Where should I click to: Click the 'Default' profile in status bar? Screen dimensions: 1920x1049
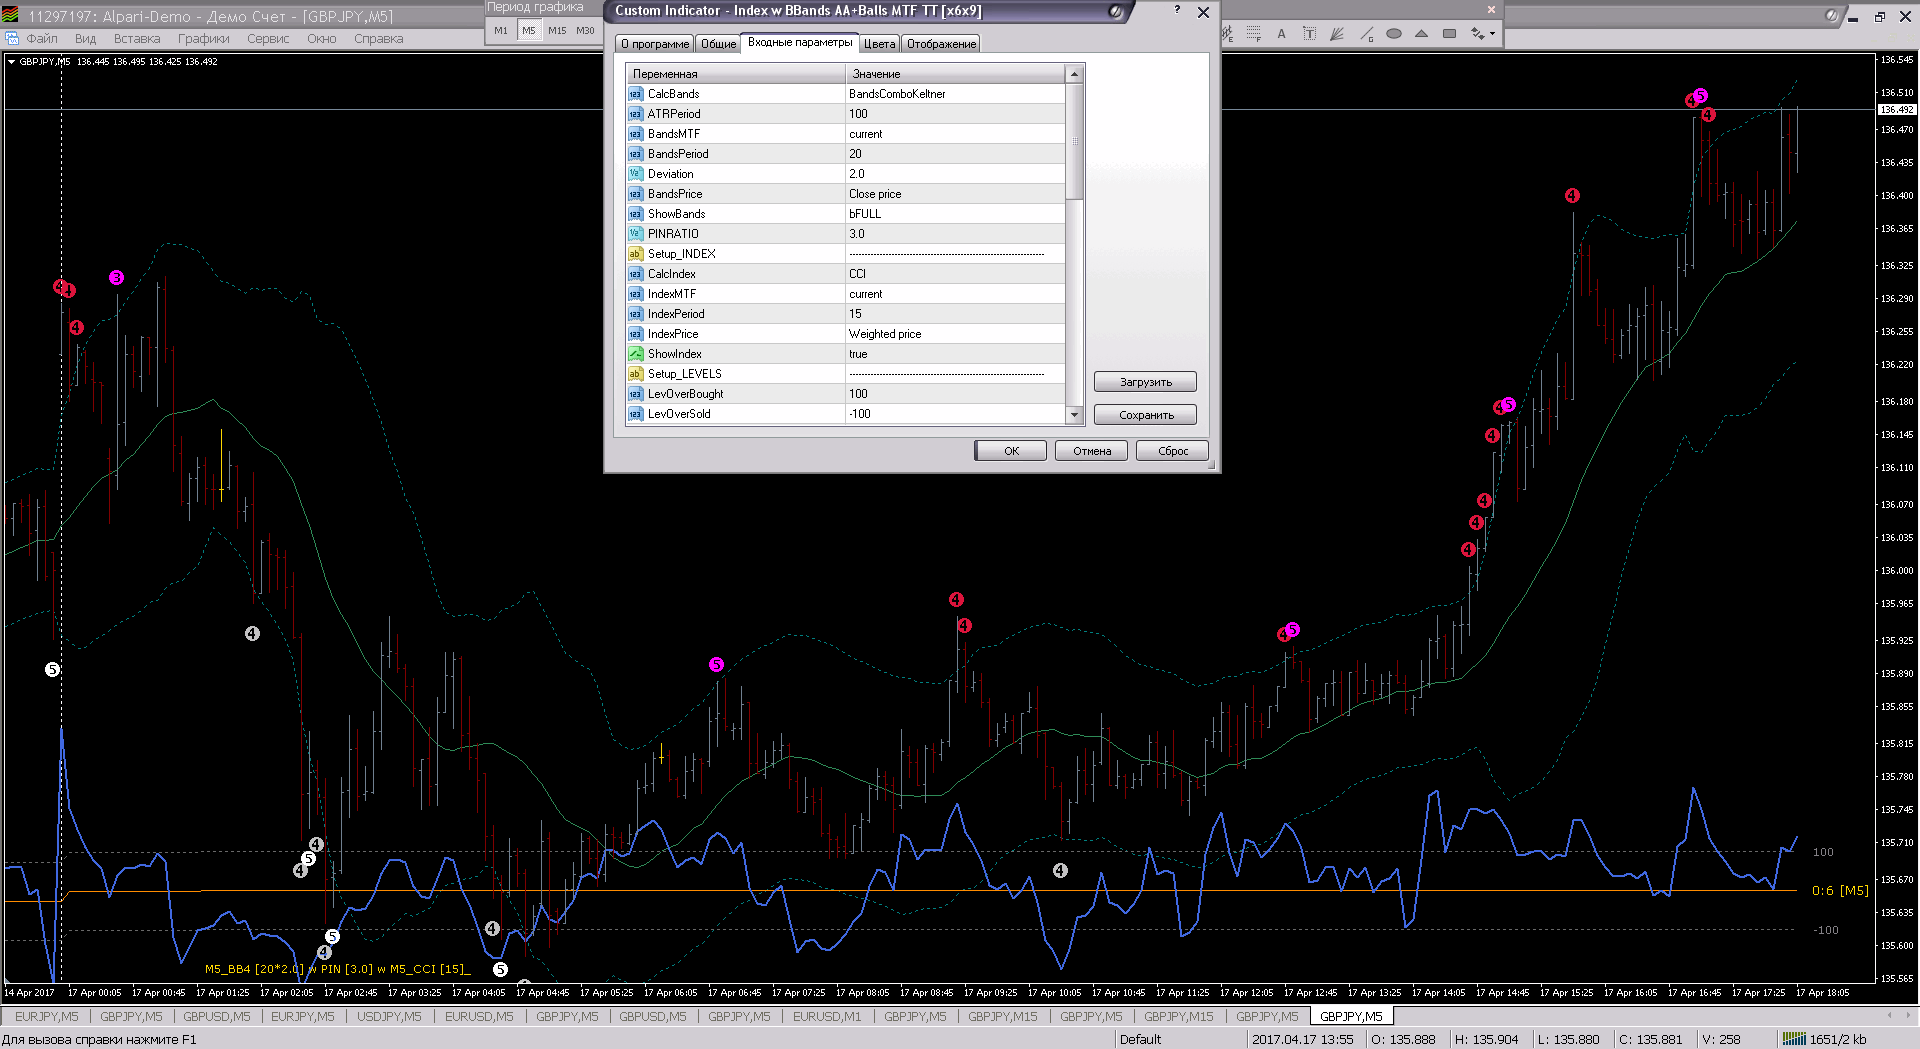(1140, 1040)
